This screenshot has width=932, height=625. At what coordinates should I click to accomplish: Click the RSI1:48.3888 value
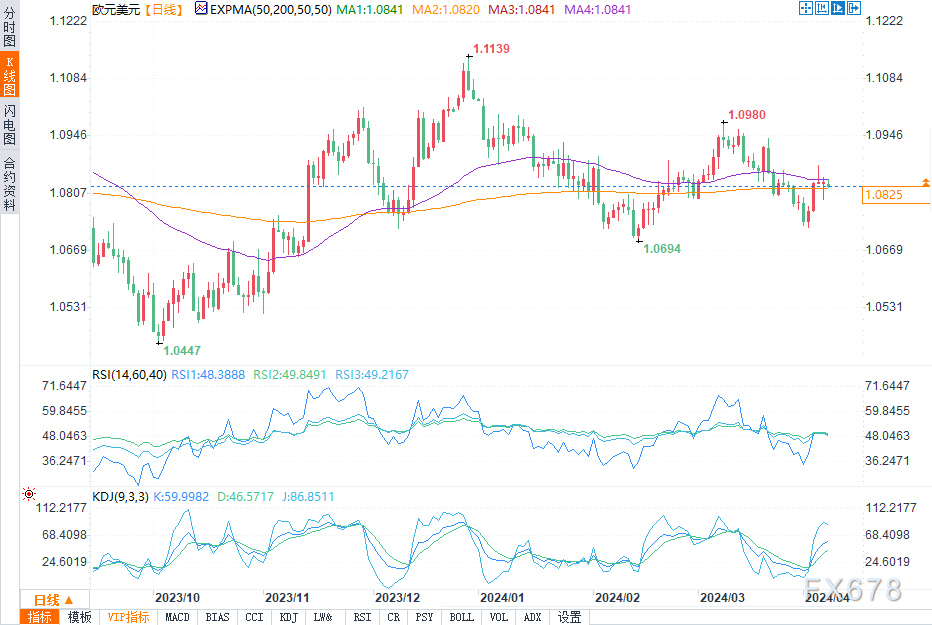[208, 374]
